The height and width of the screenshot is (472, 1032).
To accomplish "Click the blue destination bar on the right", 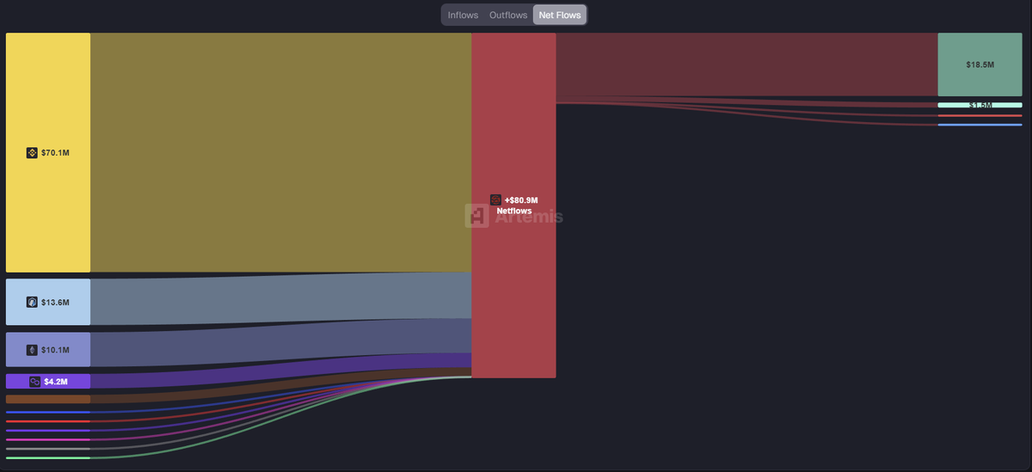I will [x=980, y=125].
